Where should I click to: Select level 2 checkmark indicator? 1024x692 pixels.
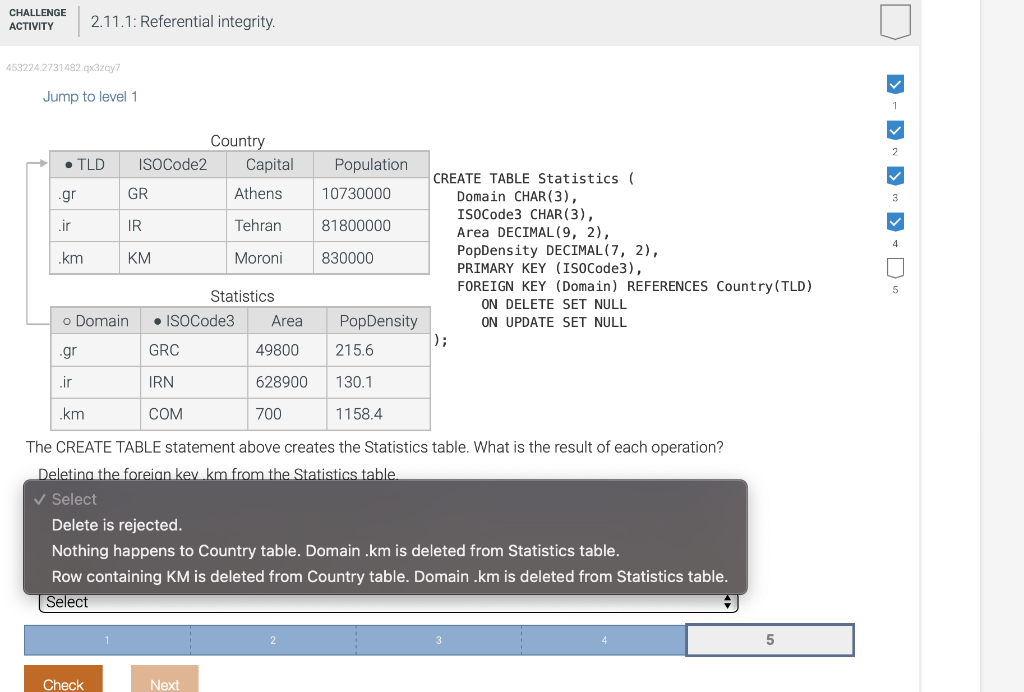[895, 131]
